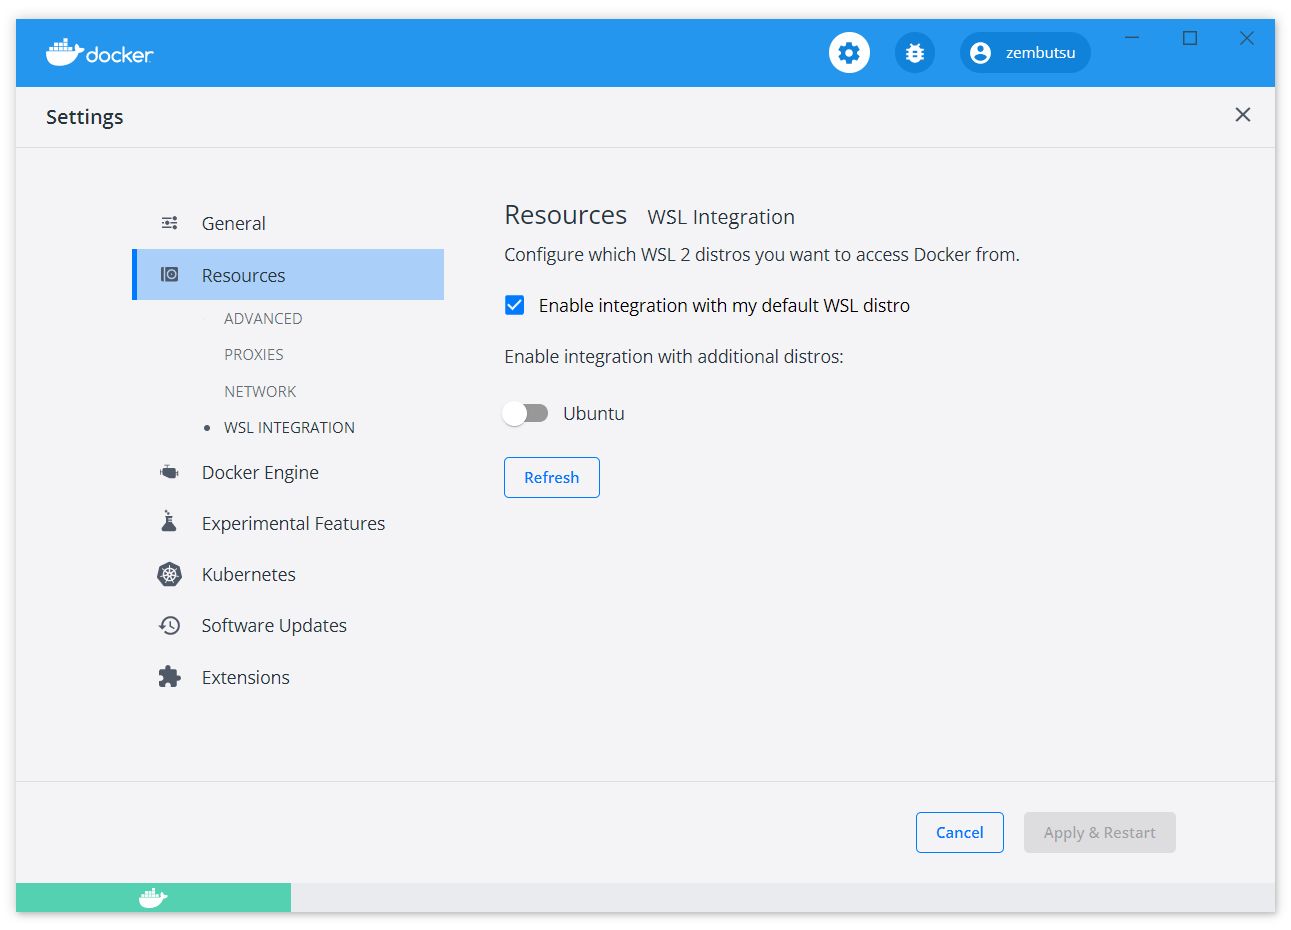Click the Docker Engine icon
Viewport: 1291px width, 930px height.
coord(170,472)
